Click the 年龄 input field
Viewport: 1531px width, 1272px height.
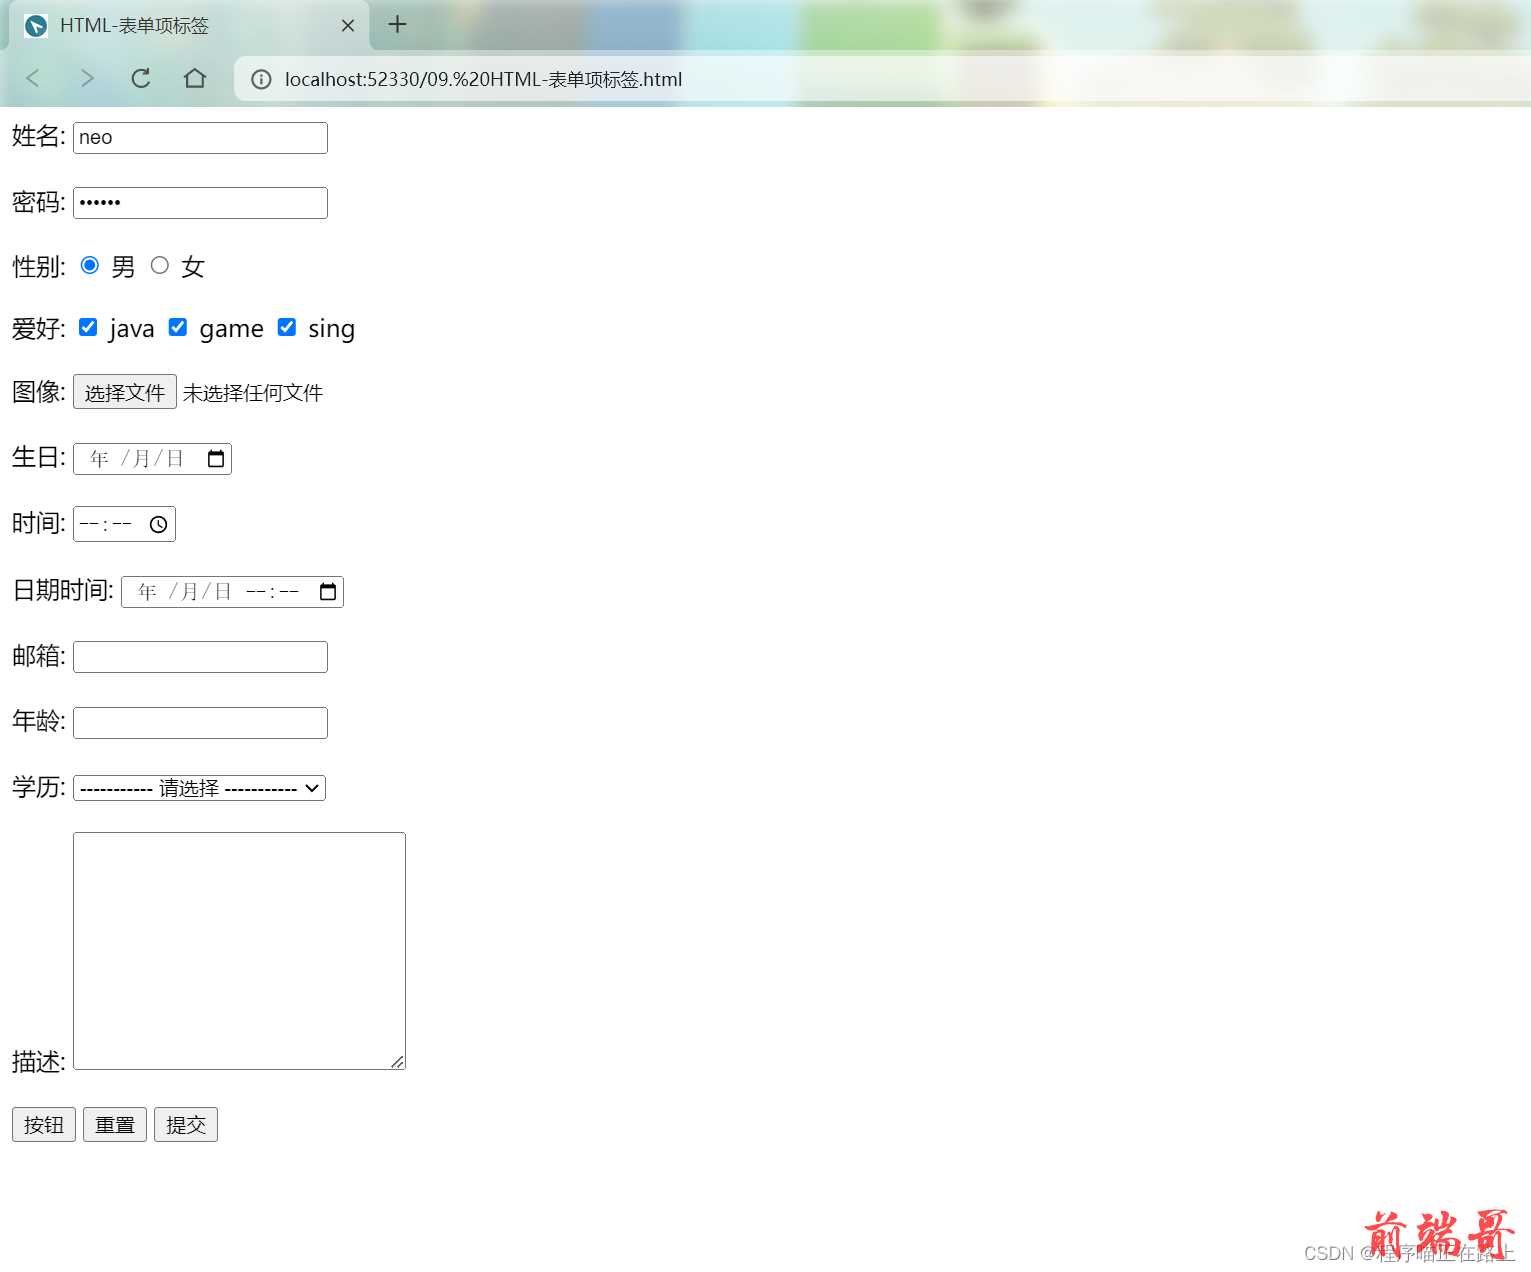(x=200, y=723)
